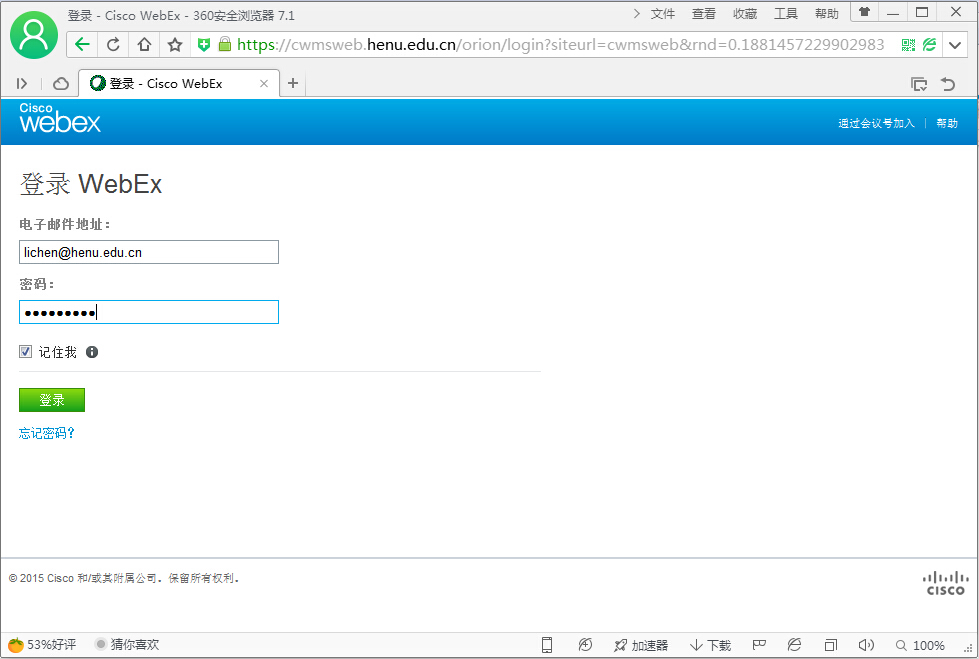Bookmark page with the star icon
Viewport: 979px width, 659px height.
(x=175, y=44)
